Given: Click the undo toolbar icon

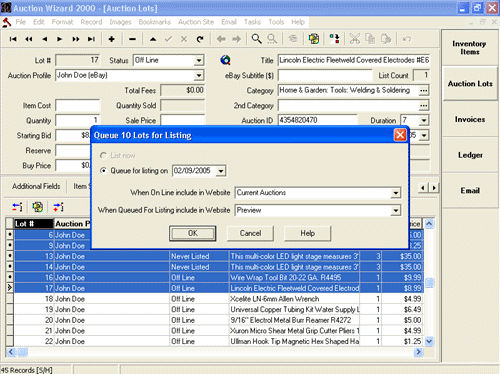Looking at the screenshot, I should pyautogui.click(x=407, y=39).
